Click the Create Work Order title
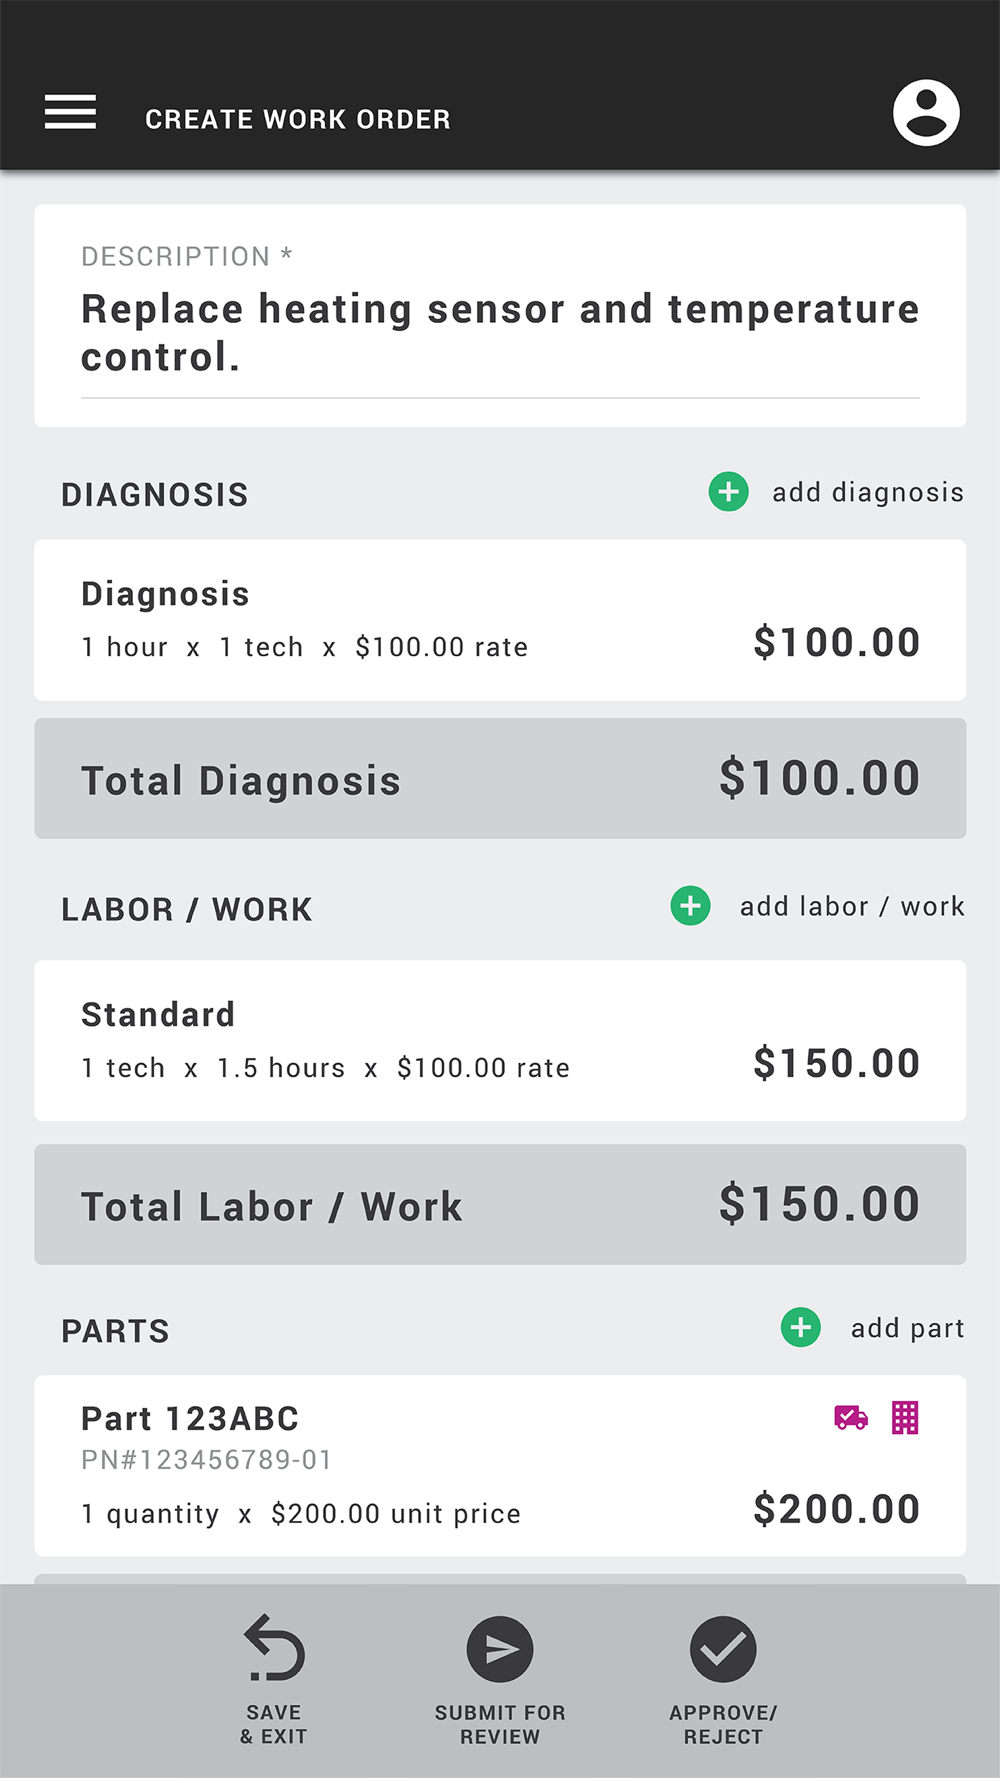 298,119
